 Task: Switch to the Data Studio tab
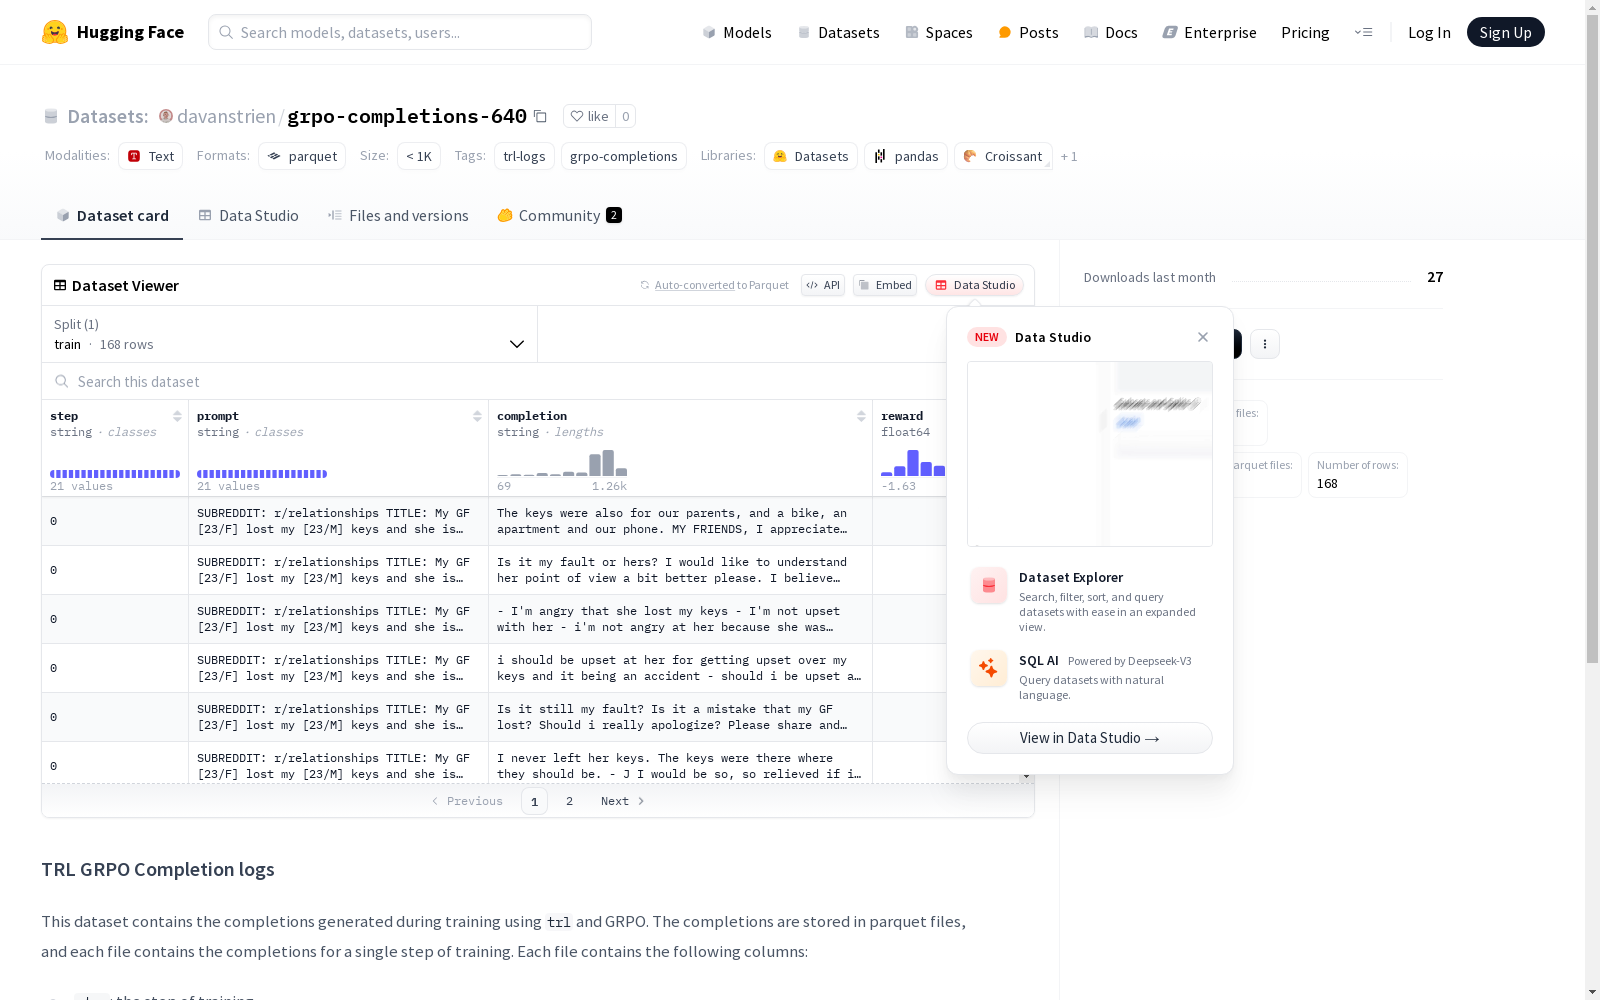[249, 215]
